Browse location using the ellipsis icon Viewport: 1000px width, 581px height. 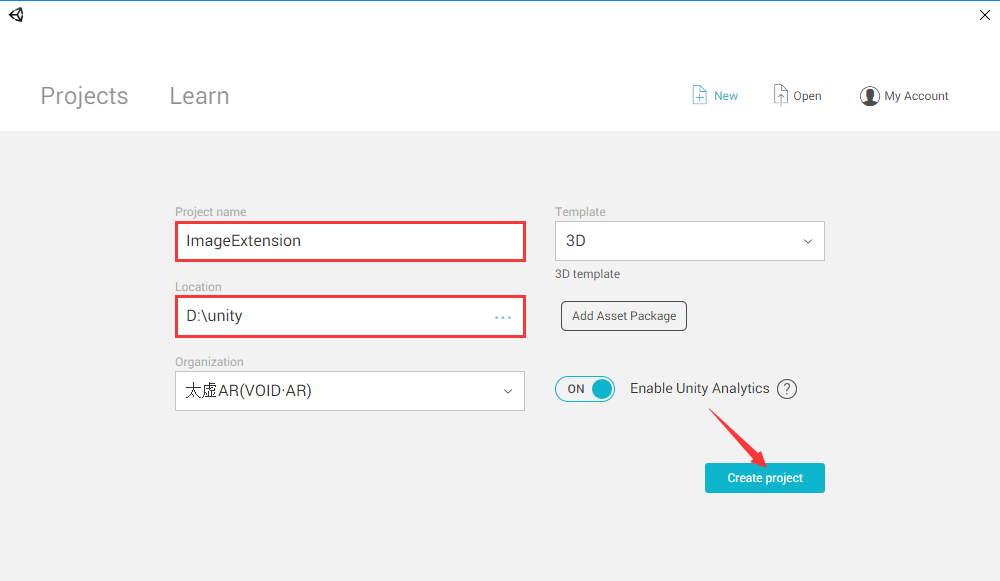click(x=503, y=317)
